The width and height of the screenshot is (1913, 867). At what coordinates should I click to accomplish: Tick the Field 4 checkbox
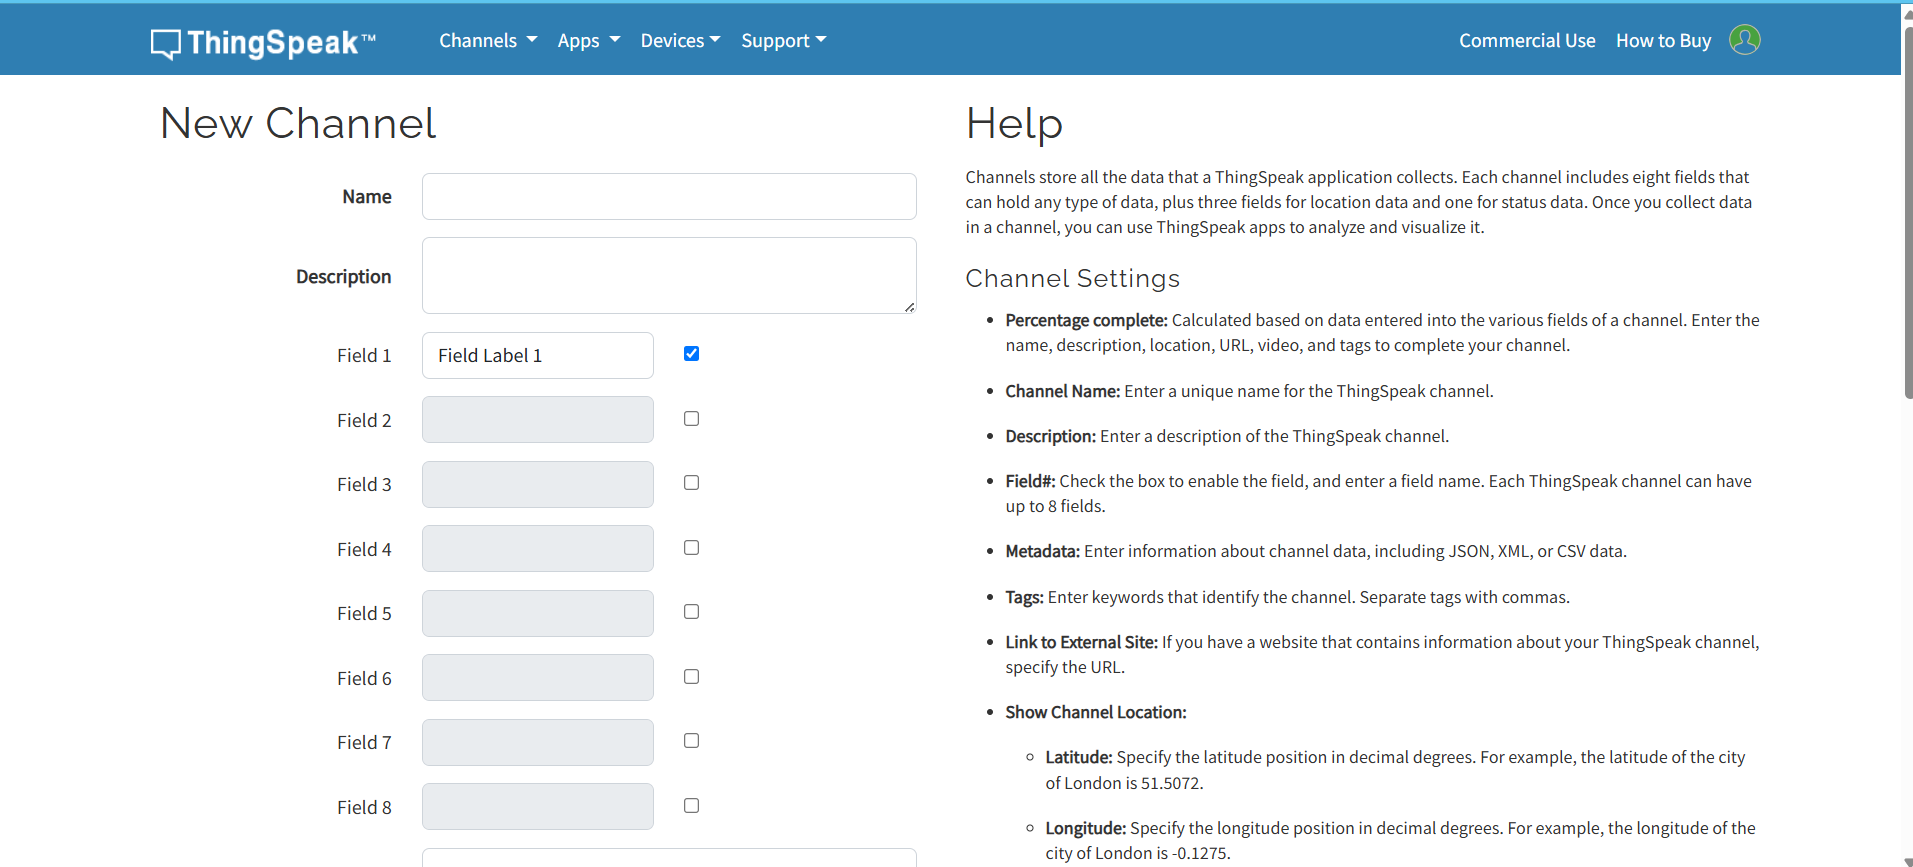(691, 548)
